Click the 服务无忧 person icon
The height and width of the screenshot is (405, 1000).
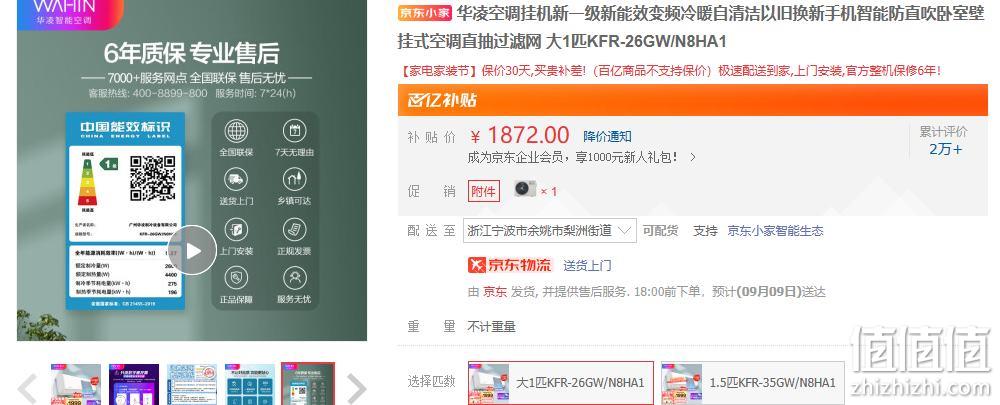(x=294, y=278)
